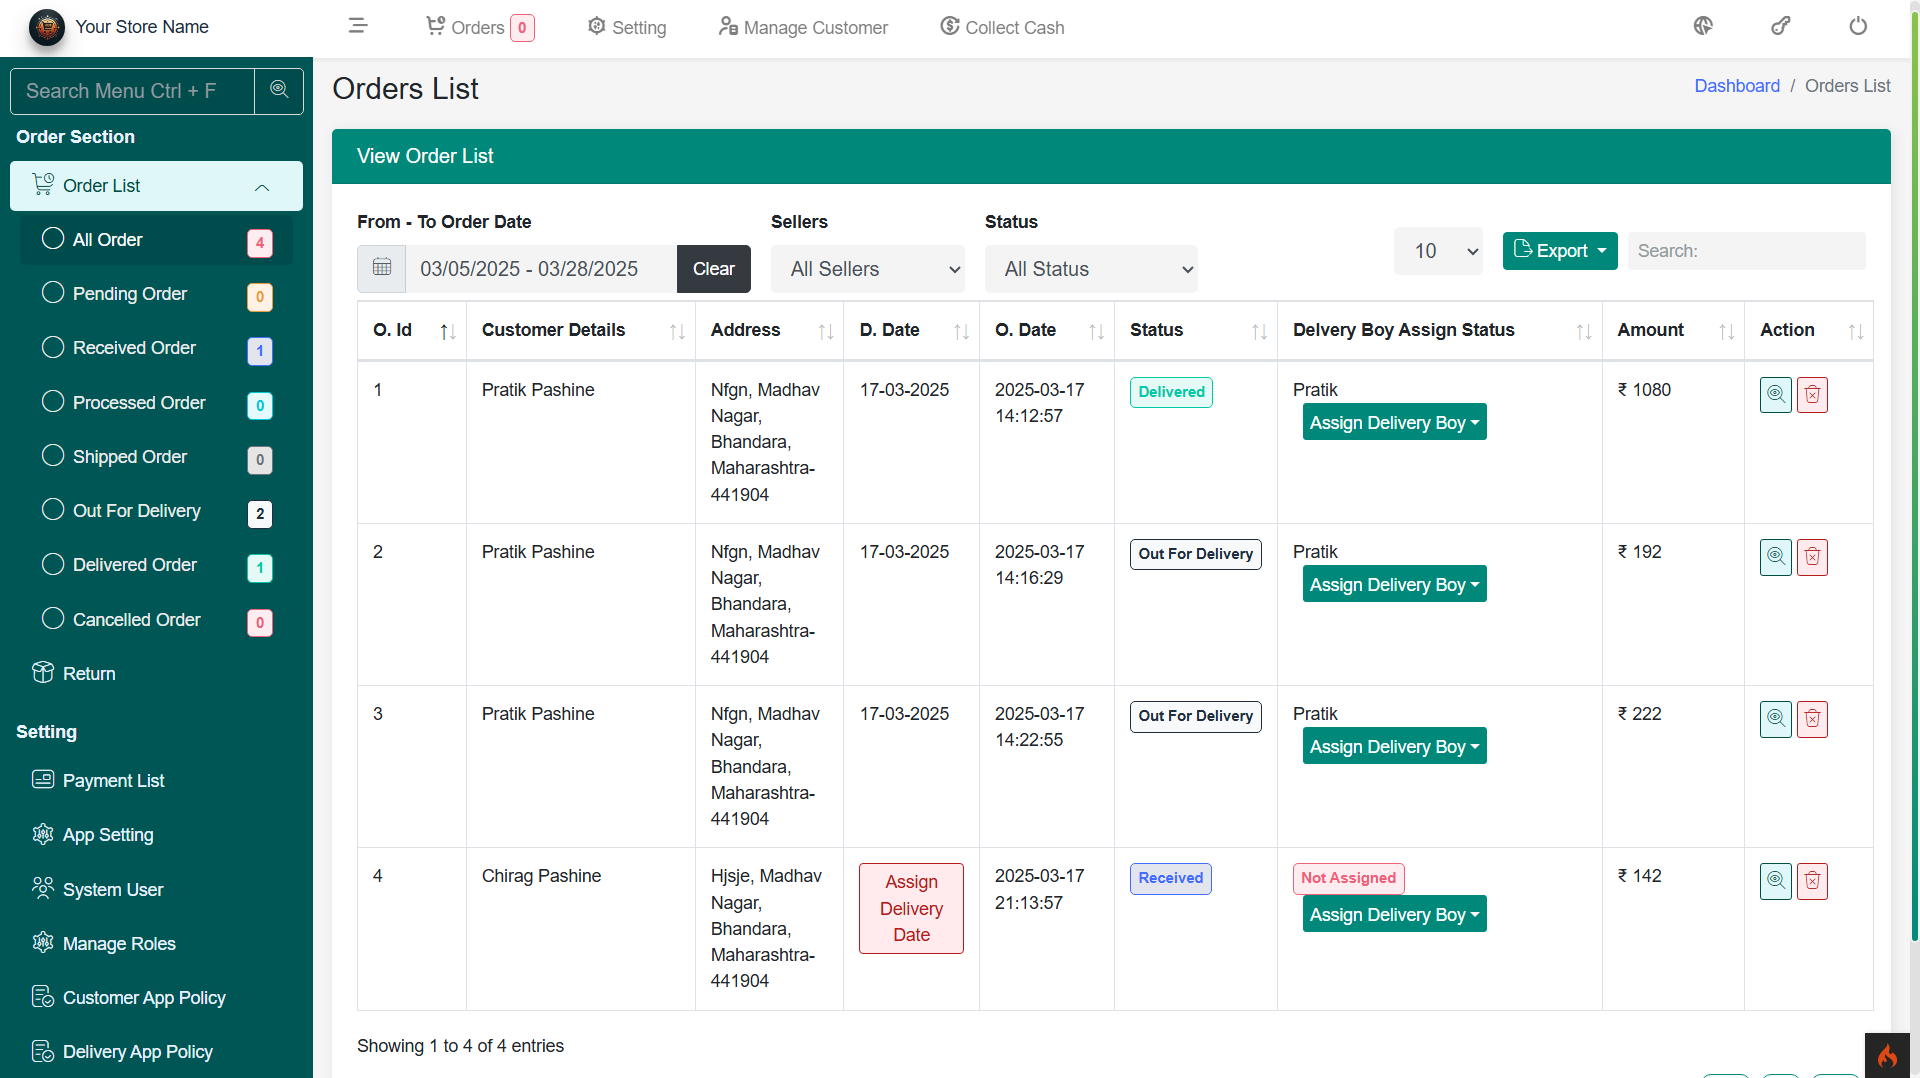This screenshot has height=1078, width=1920.
Task: Open Assign Delivery Boy for order 3
Action: pyautogui.click(x=1394, y=746)
